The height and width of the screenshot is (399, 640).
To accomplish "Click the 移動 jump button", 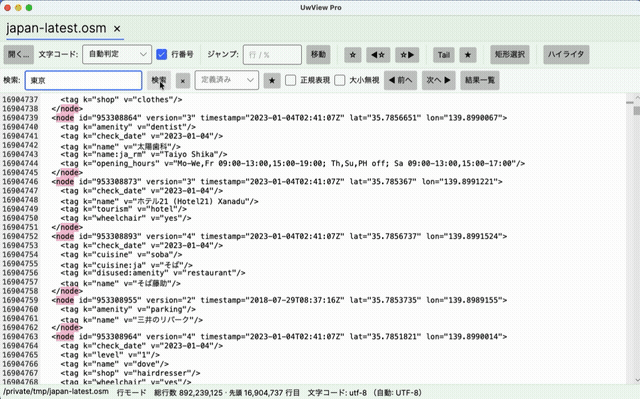I will 318,55.
